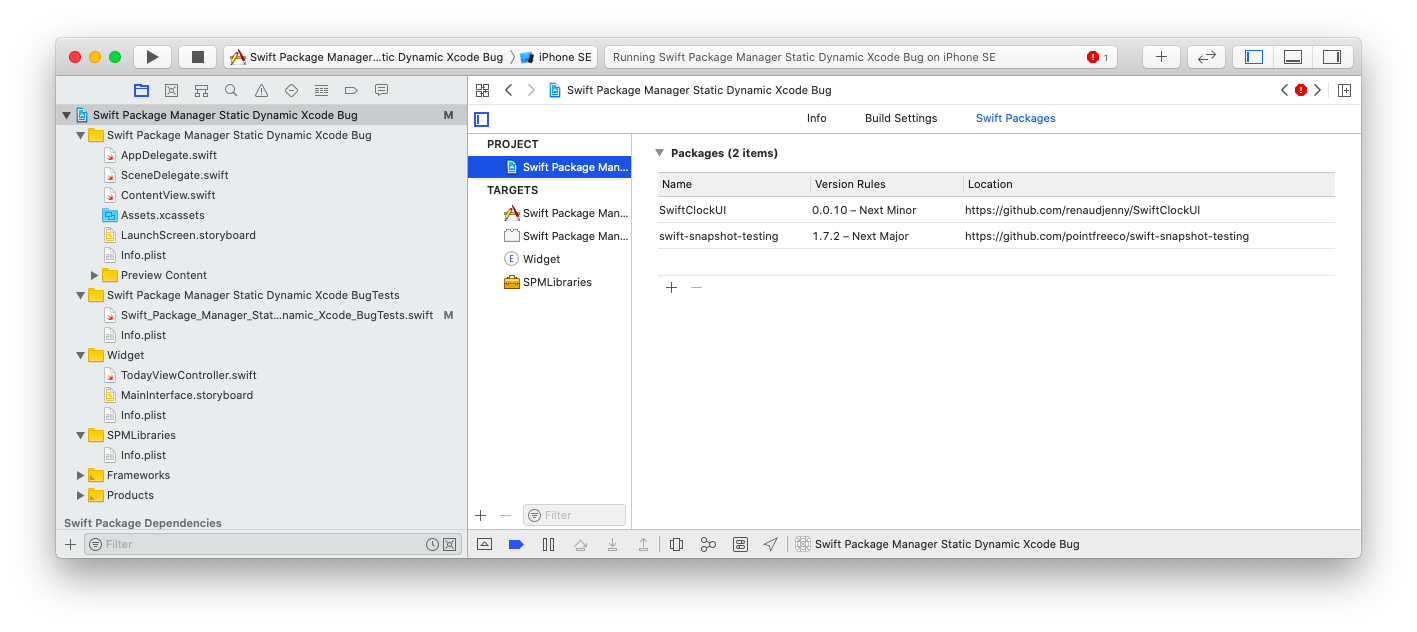
Task: Hide the Navigator pane
Action: click(x=1253, y=57)
